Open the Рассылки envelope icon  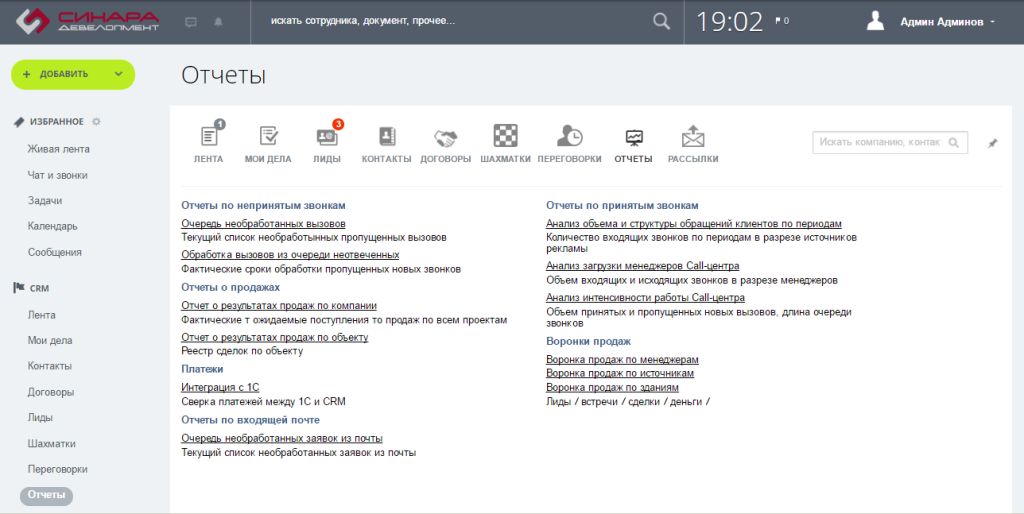pyautogui.click(x=693, y=137)
